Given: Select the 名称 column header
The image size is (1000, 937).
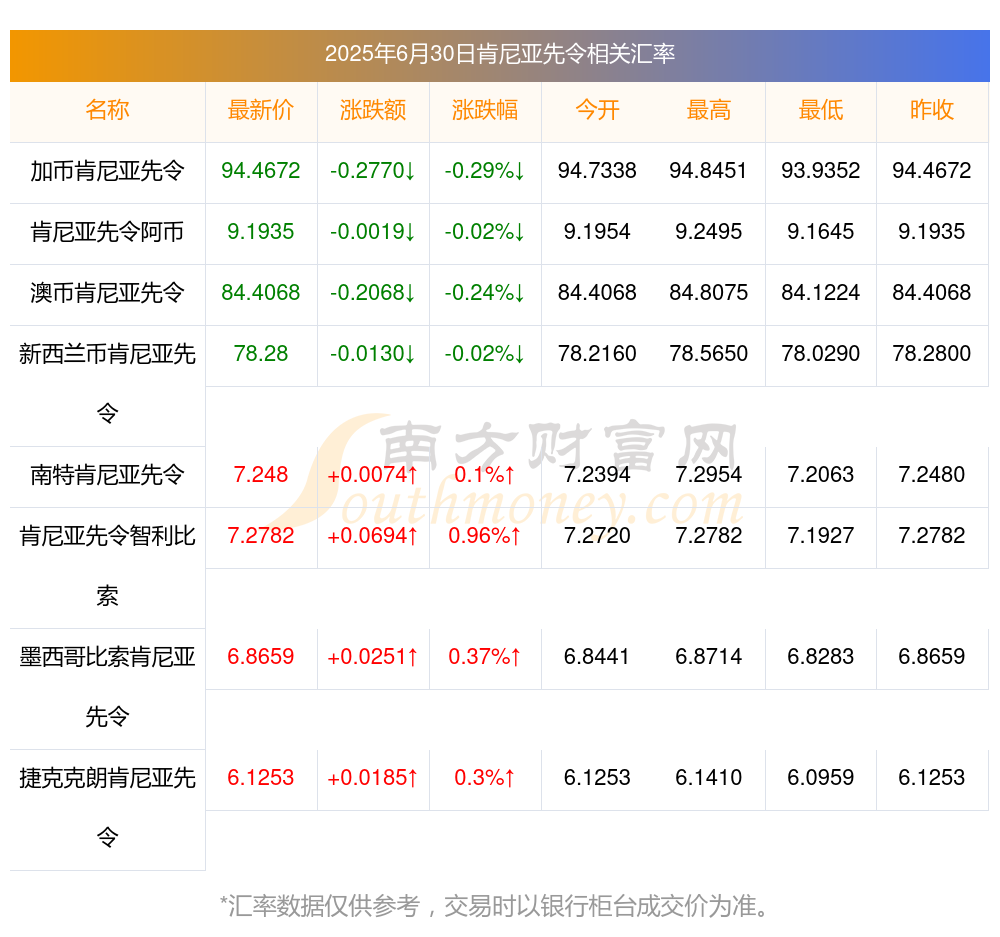Looking at the screenshot, I should click(x=107, y=110).
